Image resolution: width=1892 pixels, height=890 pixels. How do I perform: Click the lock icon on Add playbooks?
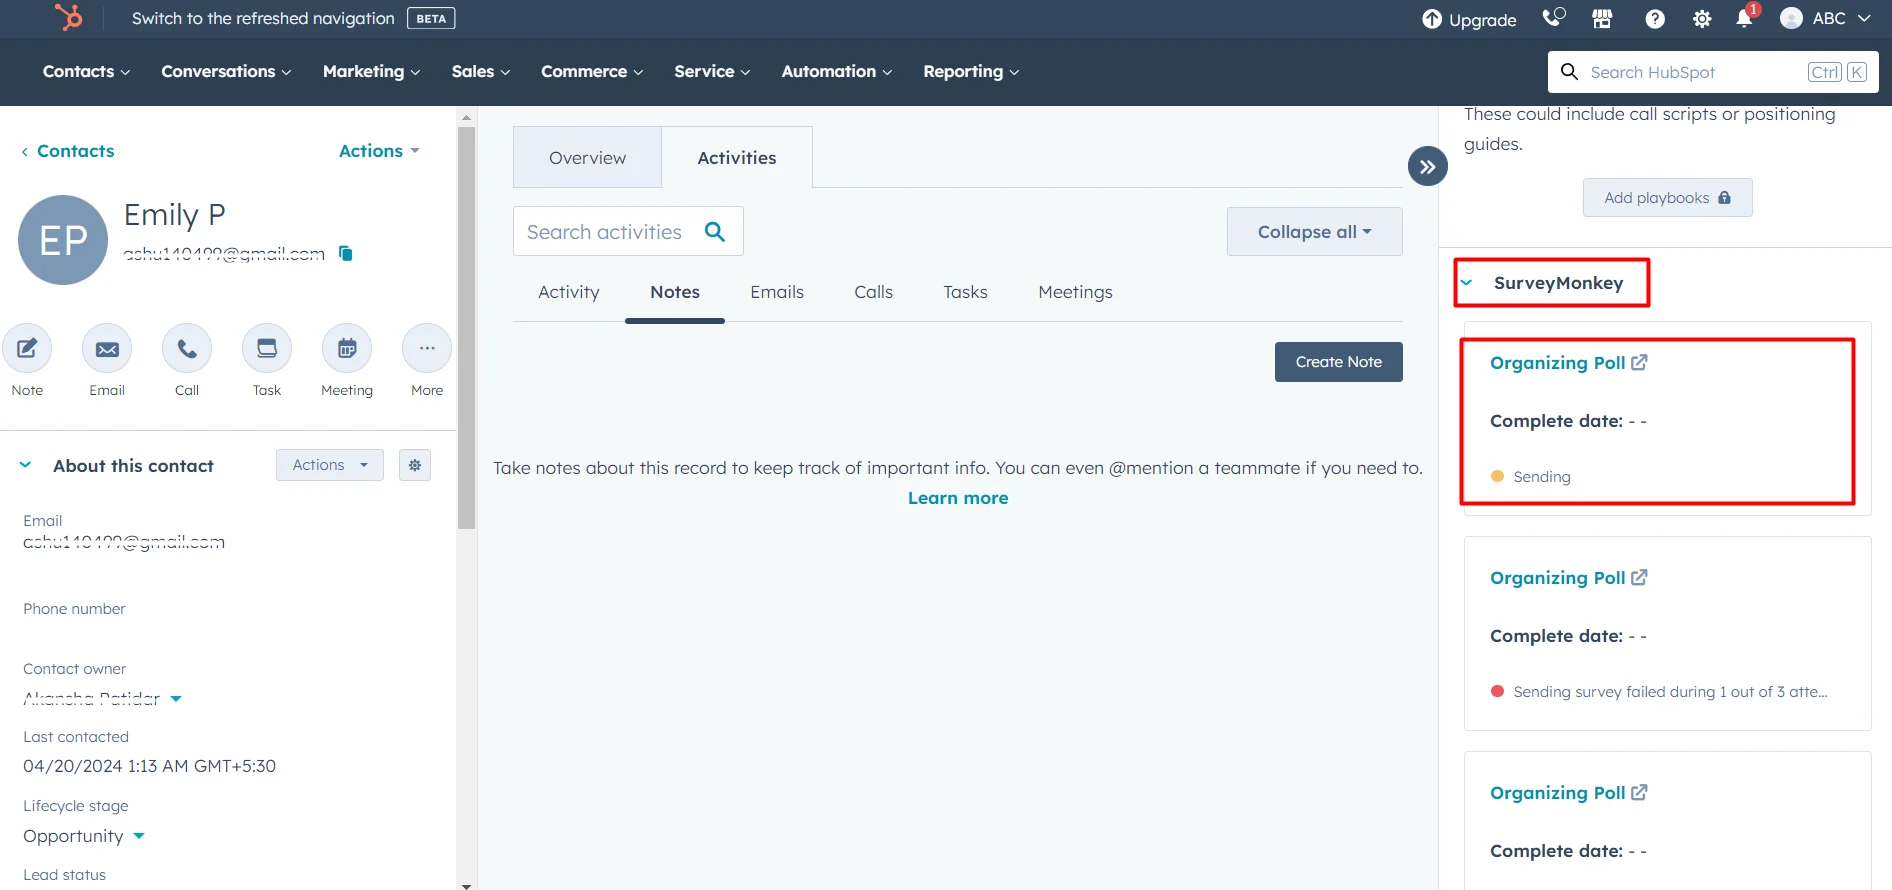[x=1724, y=198]
